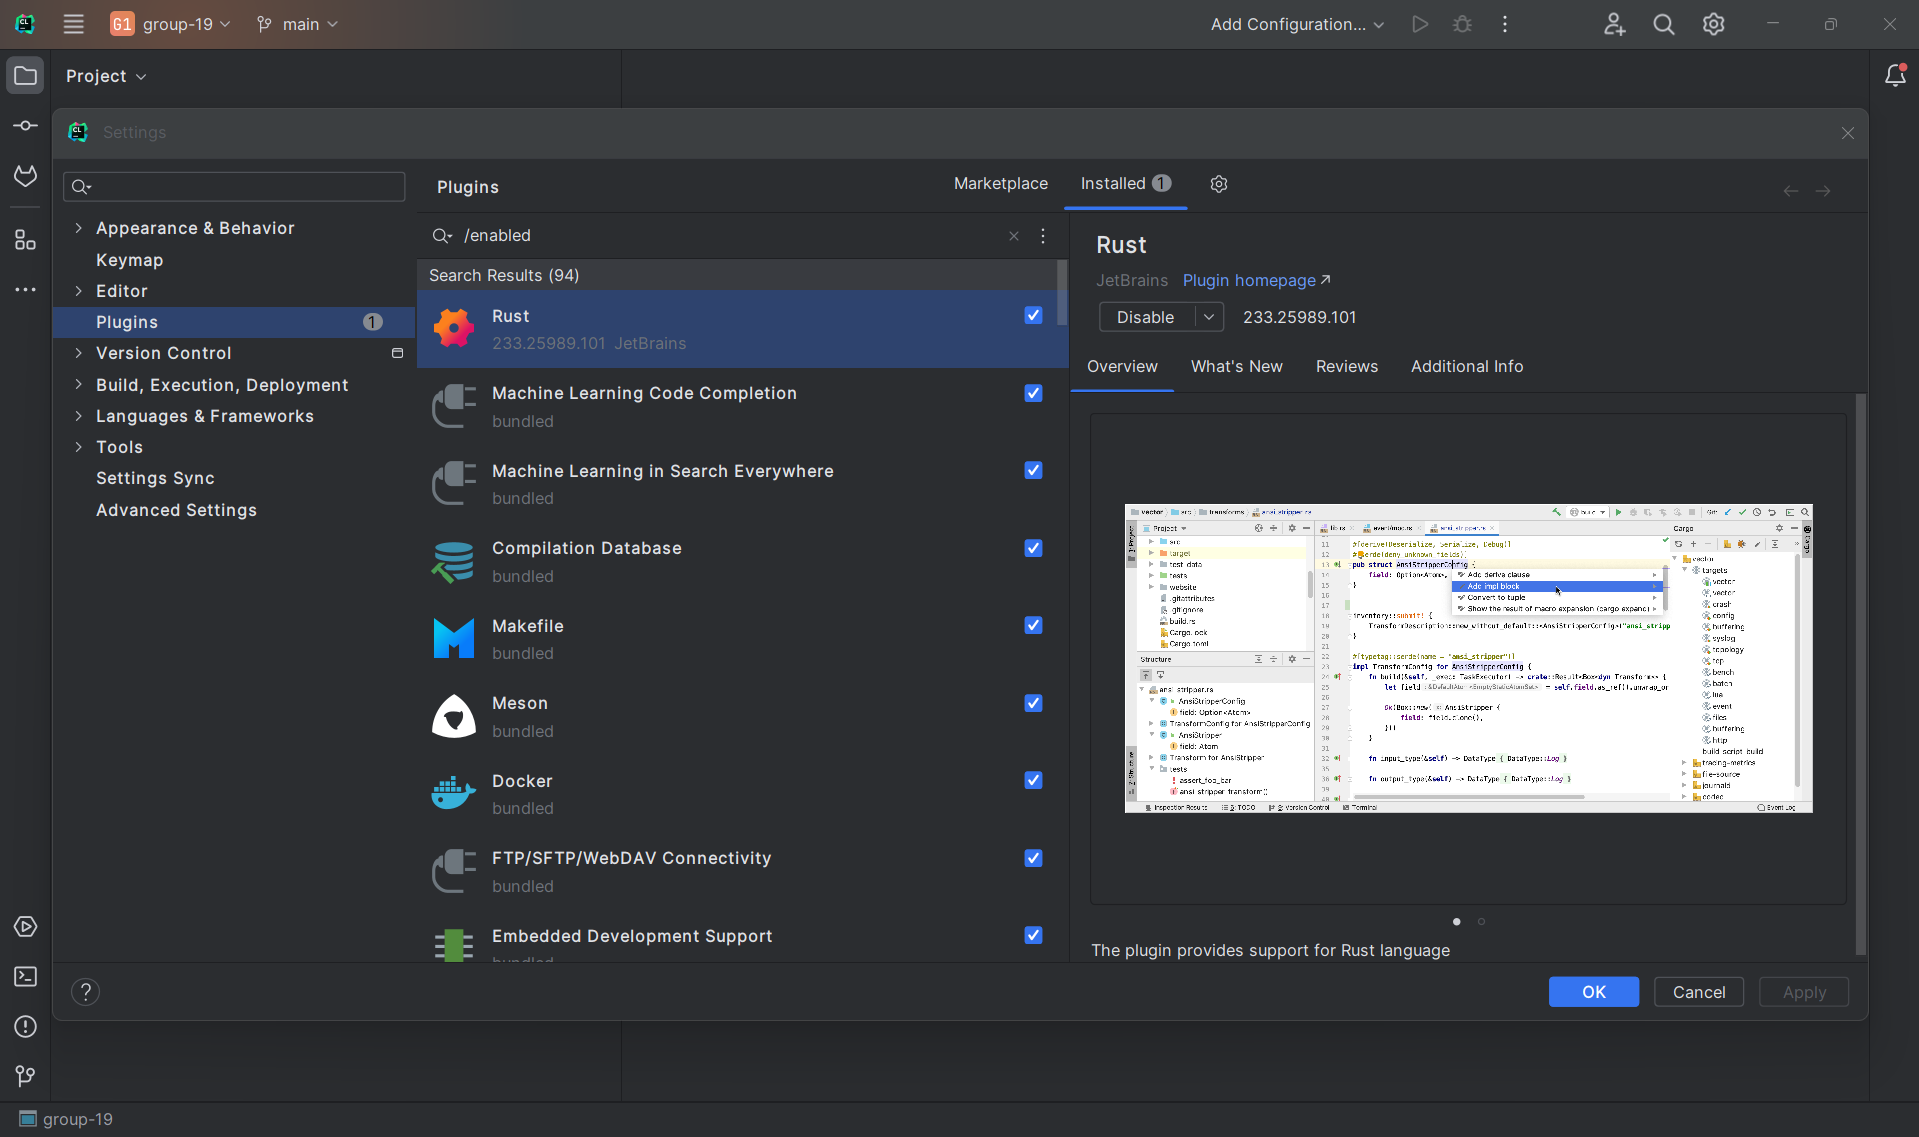Image resolution: width=1919 pixels, height=1137 pixels.
Task: Navigate back in Settings history
Action: coord(1791,191)
